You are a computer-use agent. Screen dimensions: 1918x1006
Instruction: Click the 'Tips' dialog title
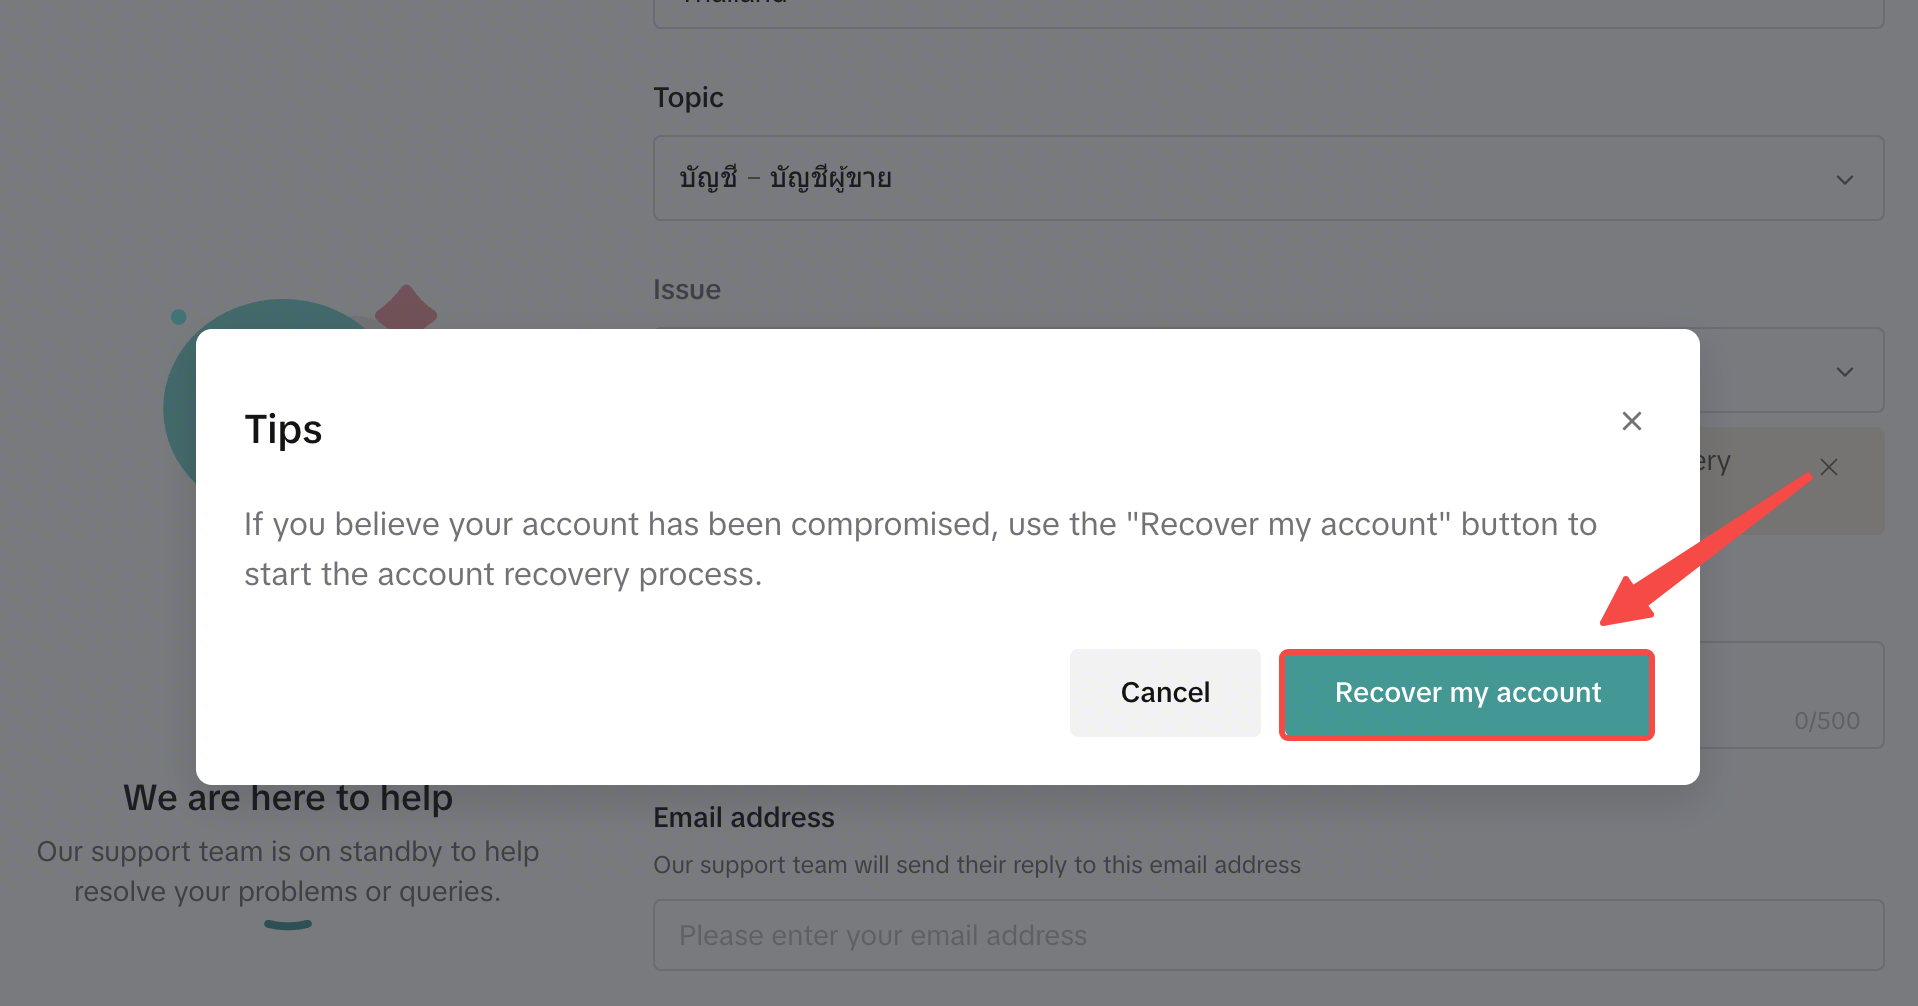[x=283, y=429]
